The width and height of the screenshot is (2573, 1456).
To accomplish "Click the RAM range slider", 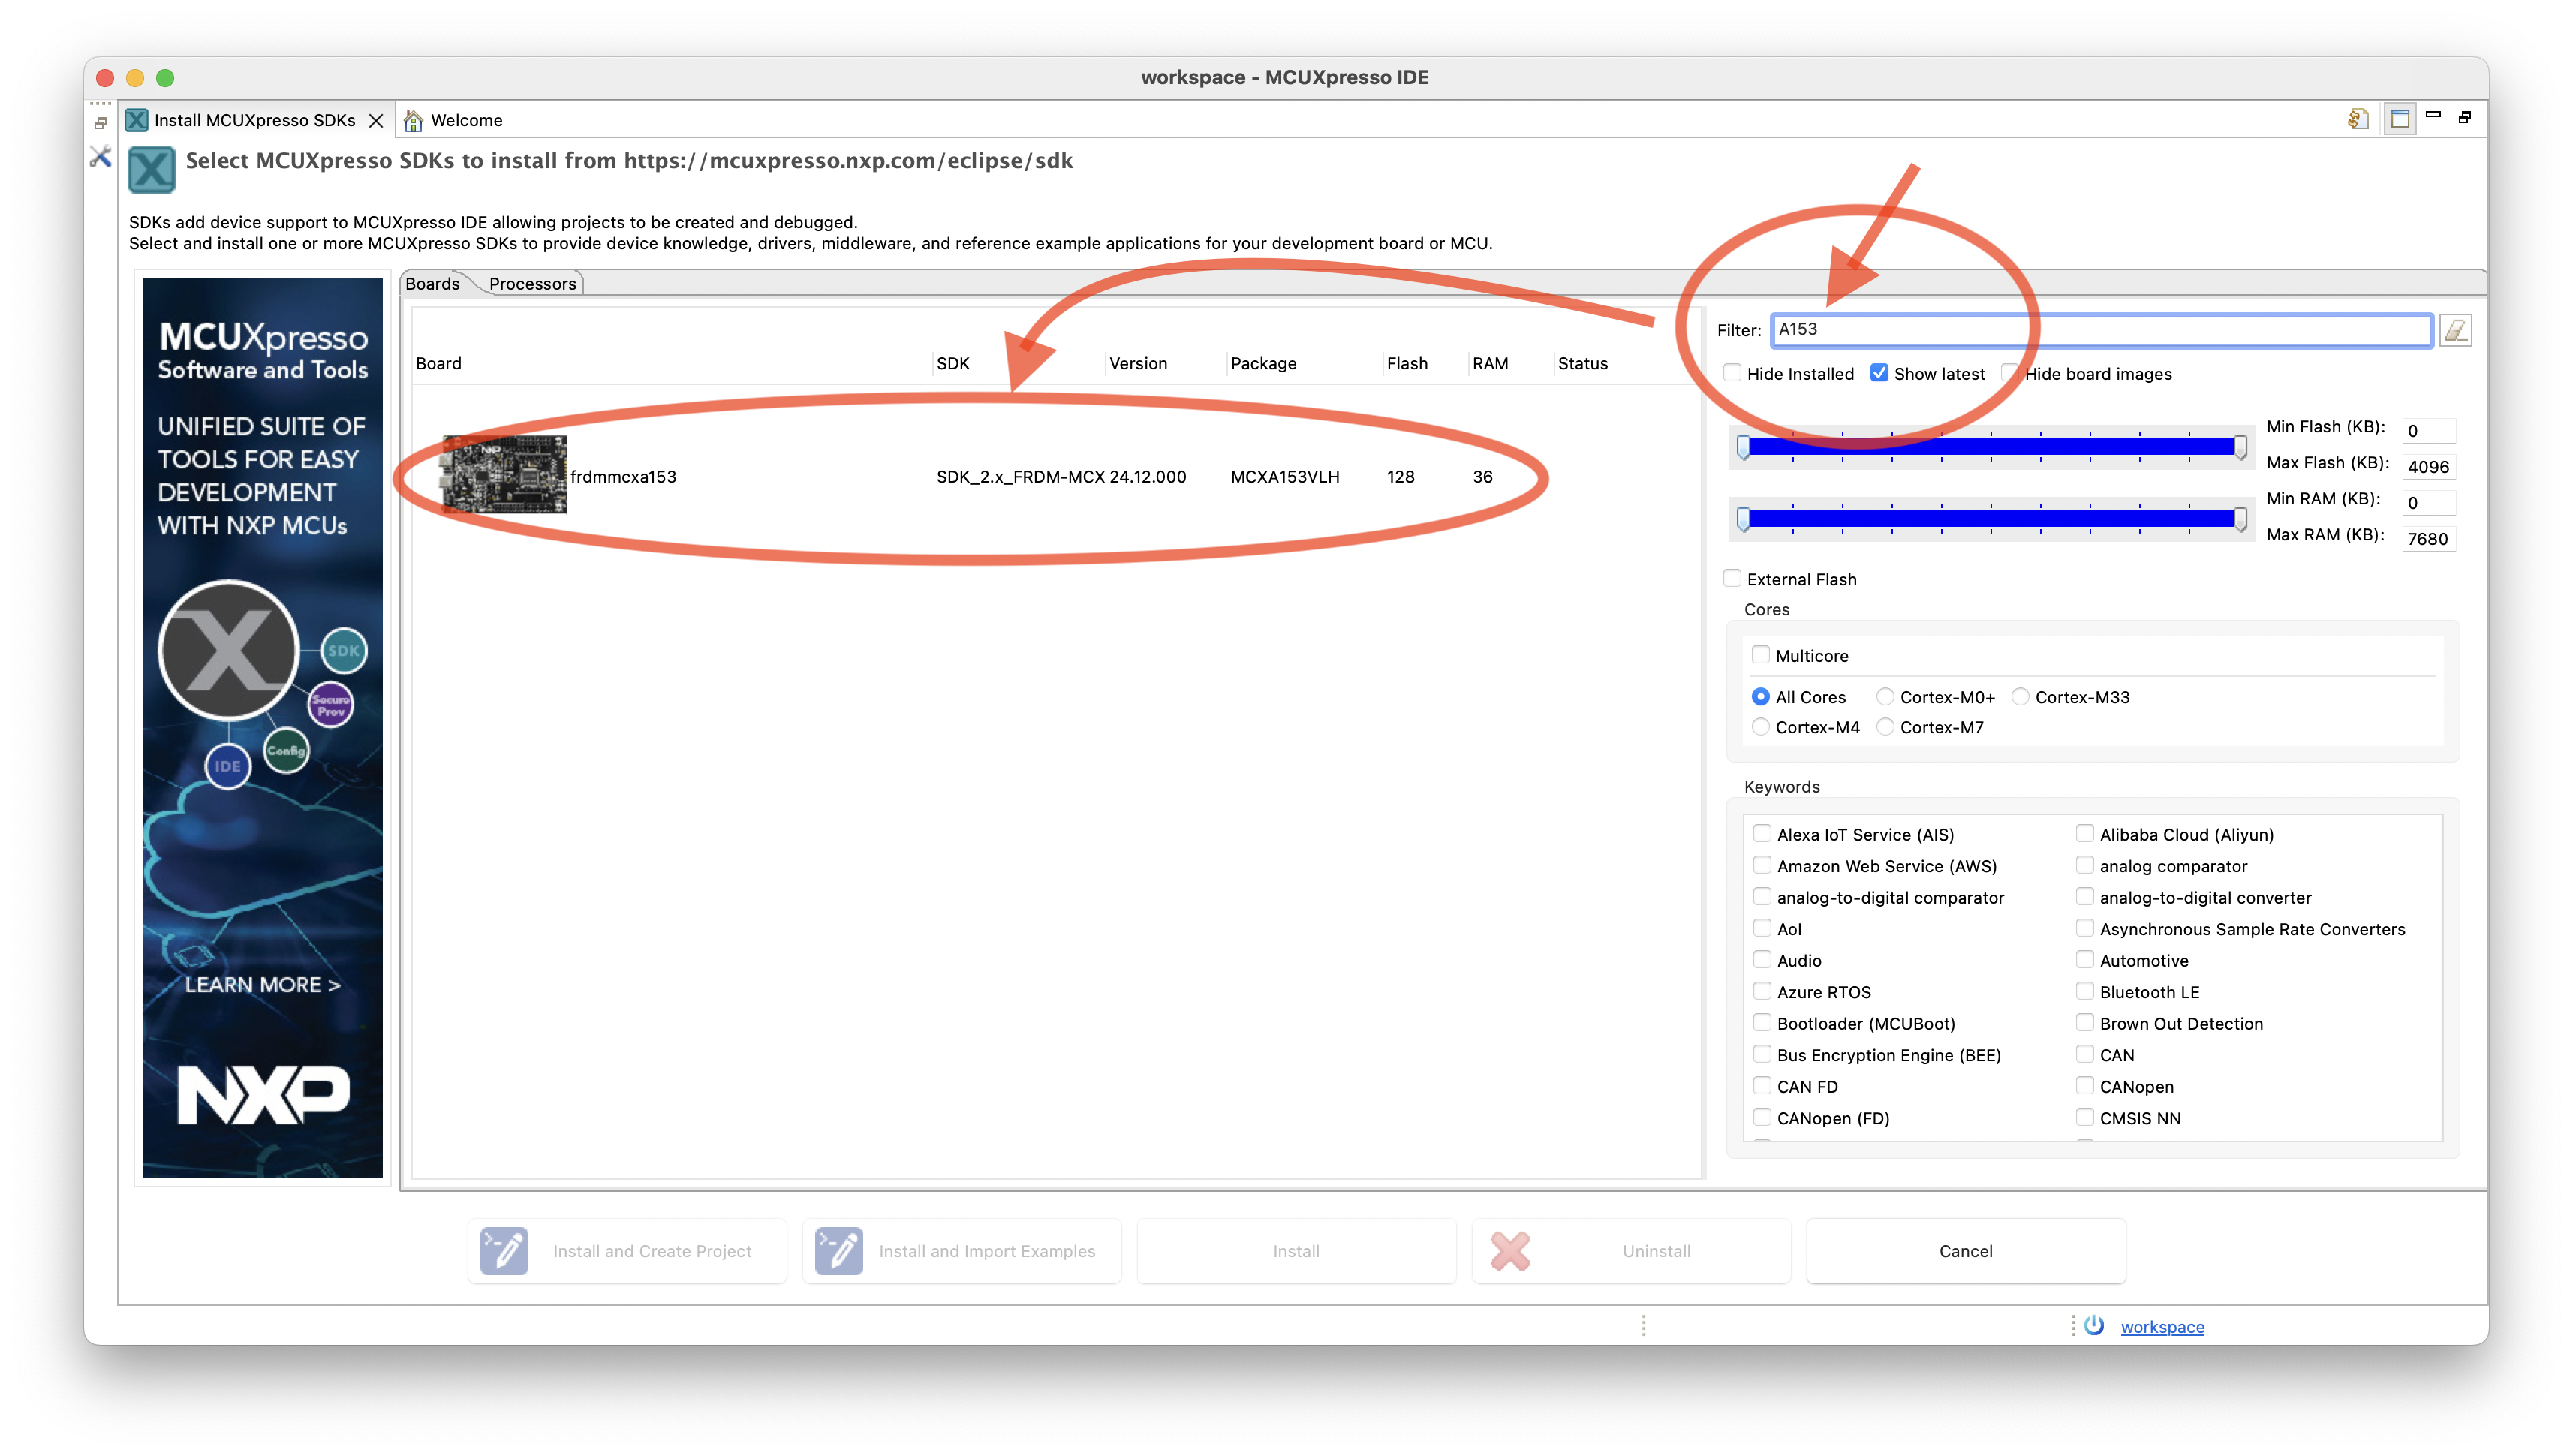I will pyautogui.click(x=1992, y=518).
